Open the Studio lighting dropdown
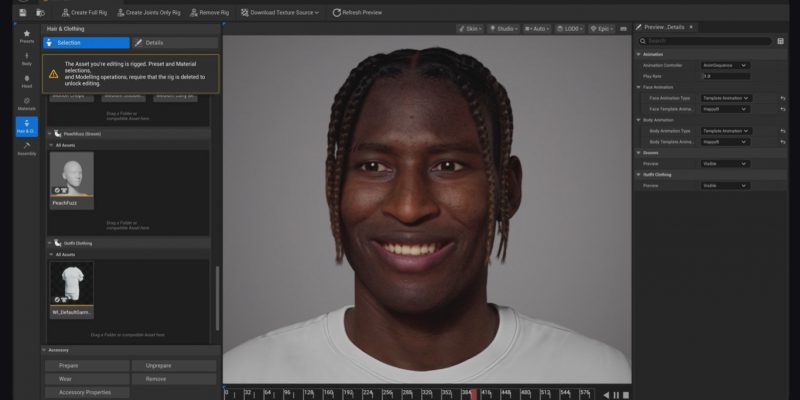Viewport: 800px width, 400px height. (504, 29)
